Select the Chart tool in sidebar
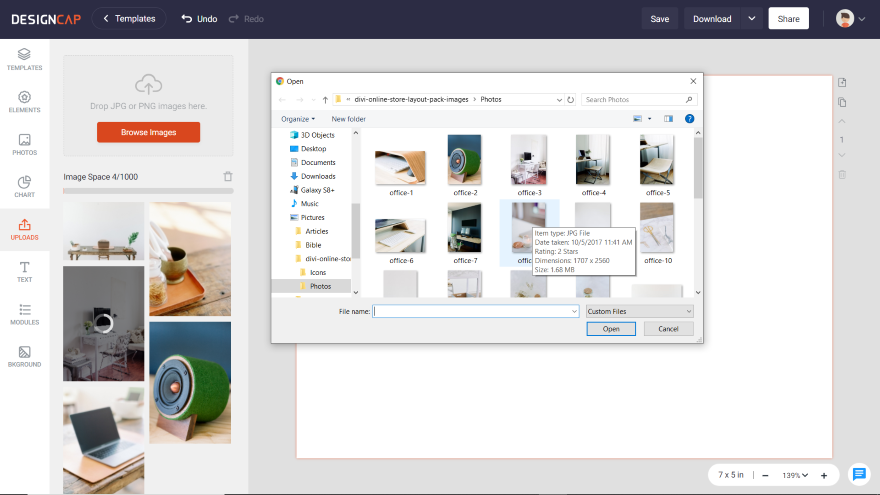Viewport: 880px width, 495px height. coord(24,187)
